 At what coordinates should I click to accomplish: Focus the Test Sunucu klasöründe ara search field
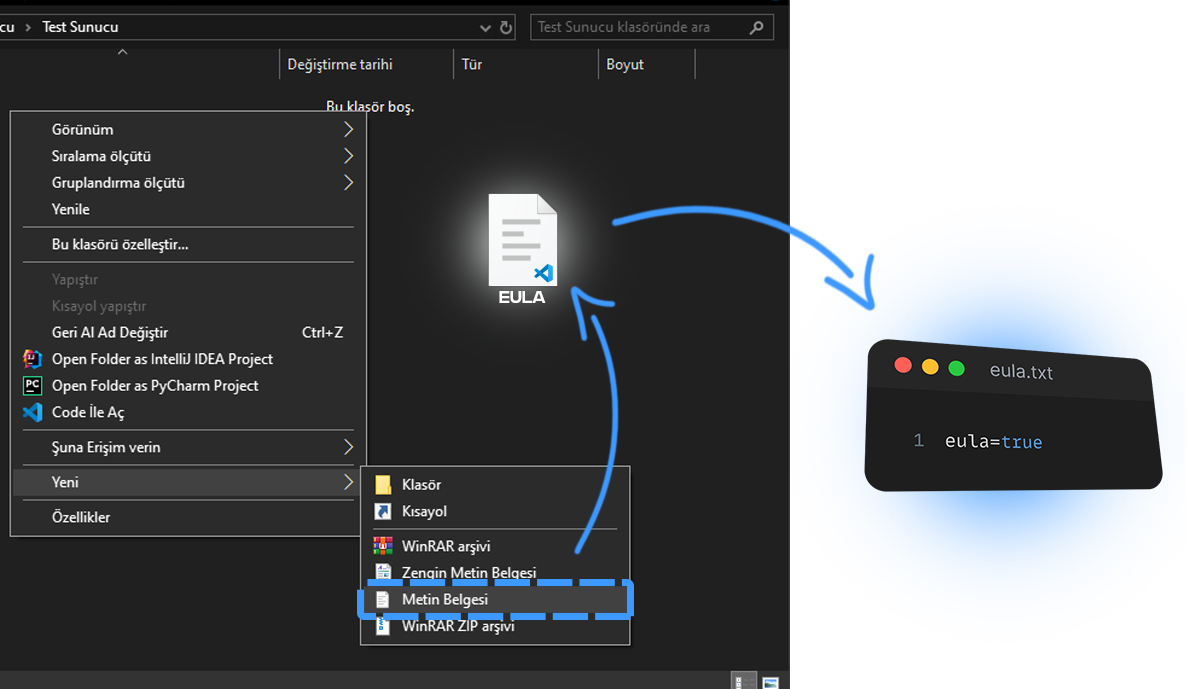point(651,27)
